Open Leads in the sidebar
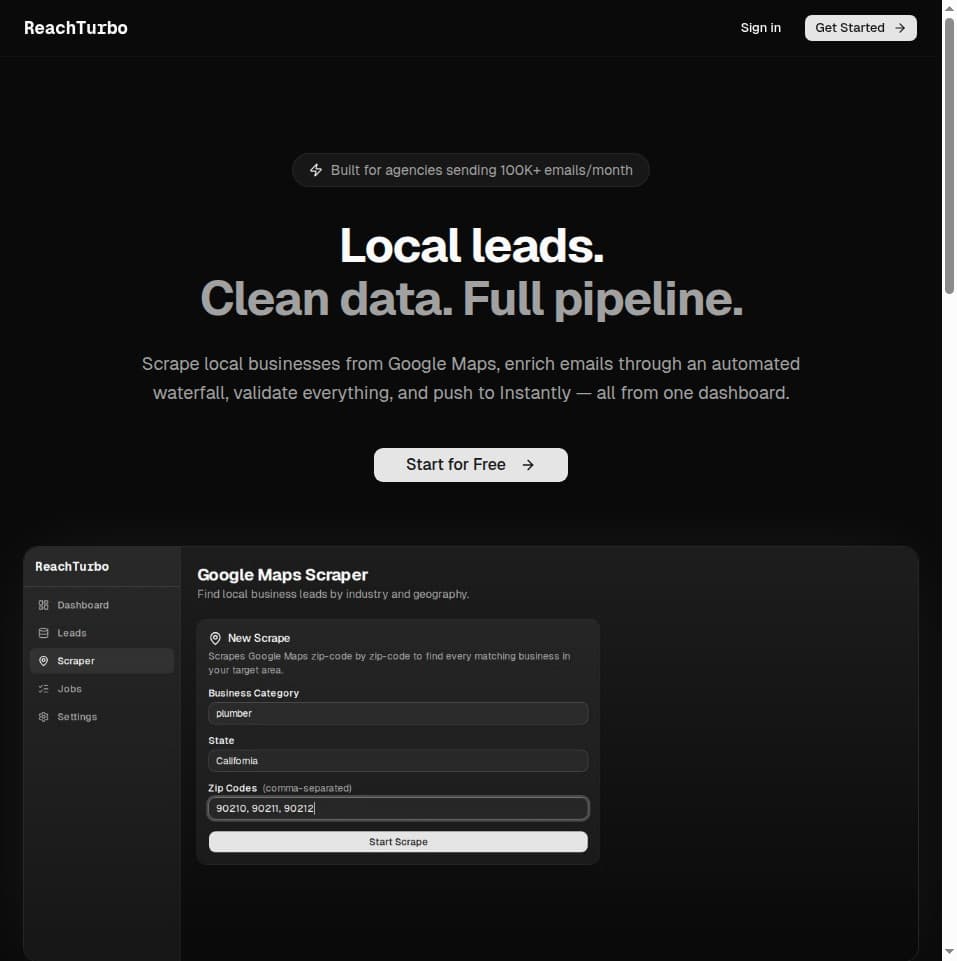The width and height of the screenshot is (957, 961). (x=102, y=633)
